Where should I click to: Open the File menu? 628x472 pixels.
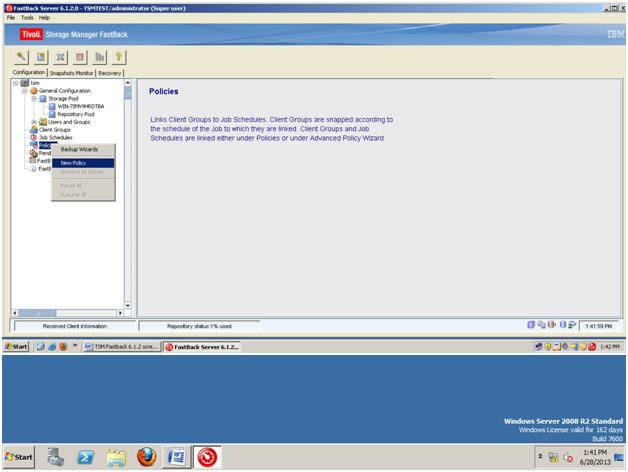(11, 18)
